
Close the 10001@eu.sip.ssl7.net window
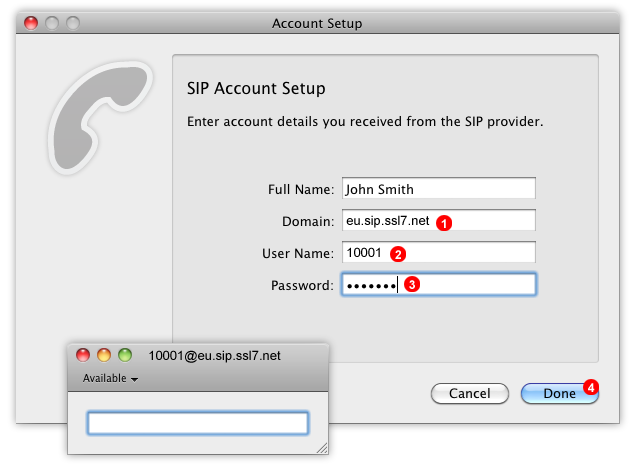[x=83, y=355]
